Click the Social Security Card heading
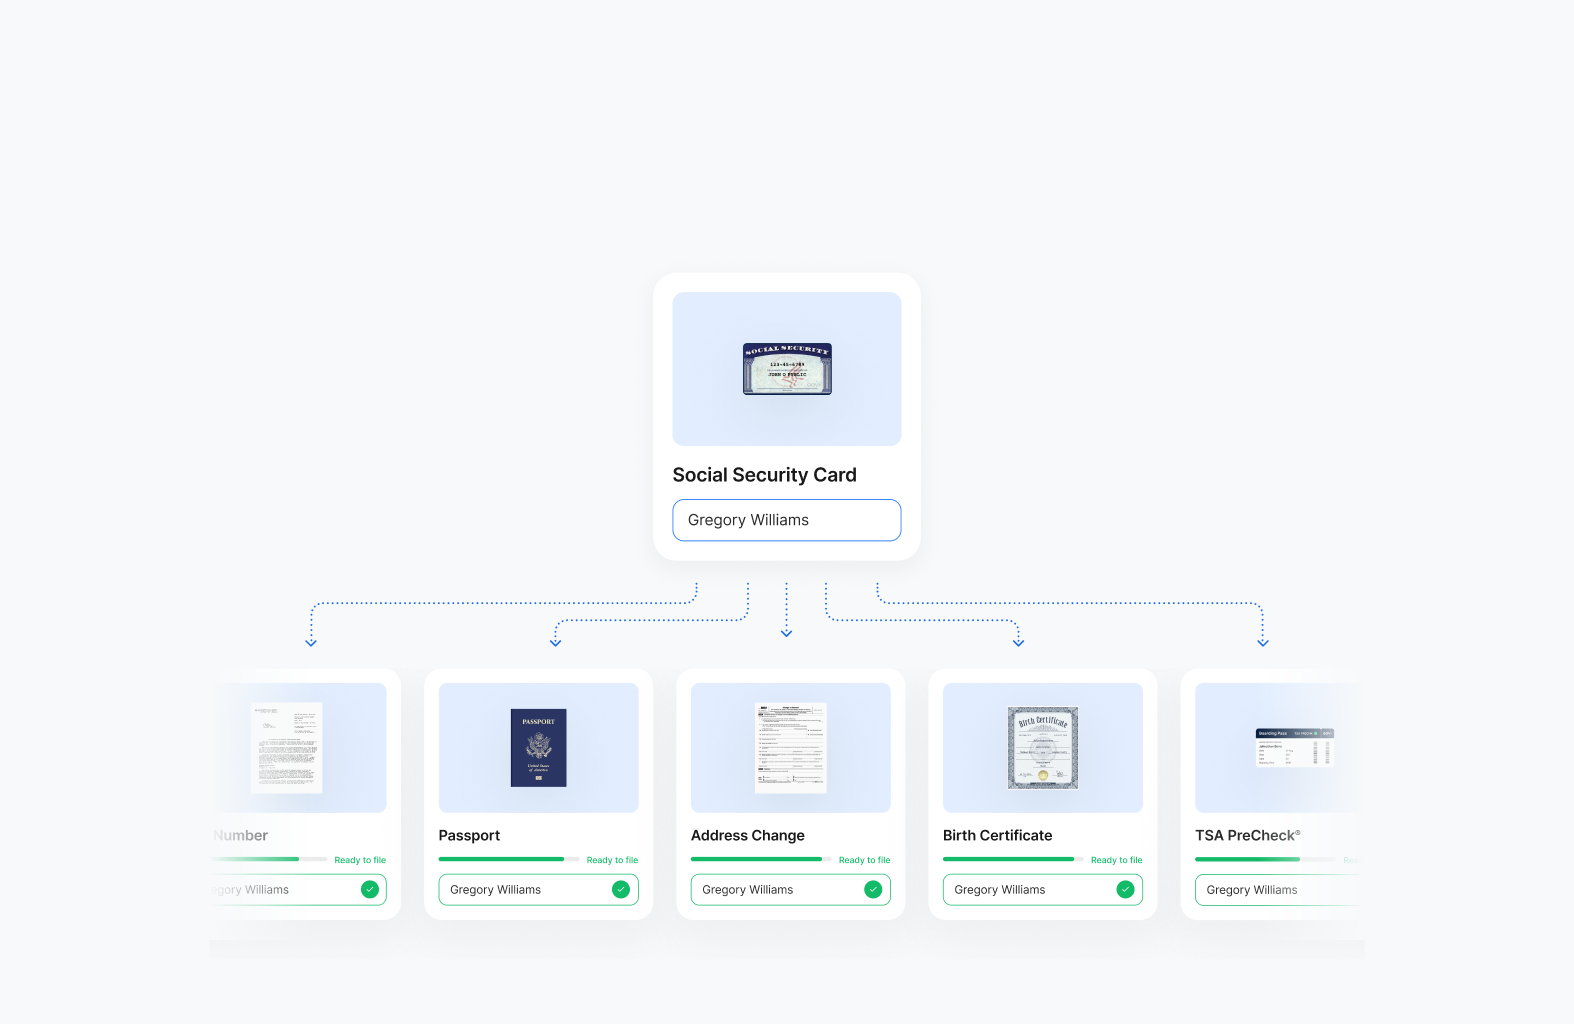 [x=765, y=475]
